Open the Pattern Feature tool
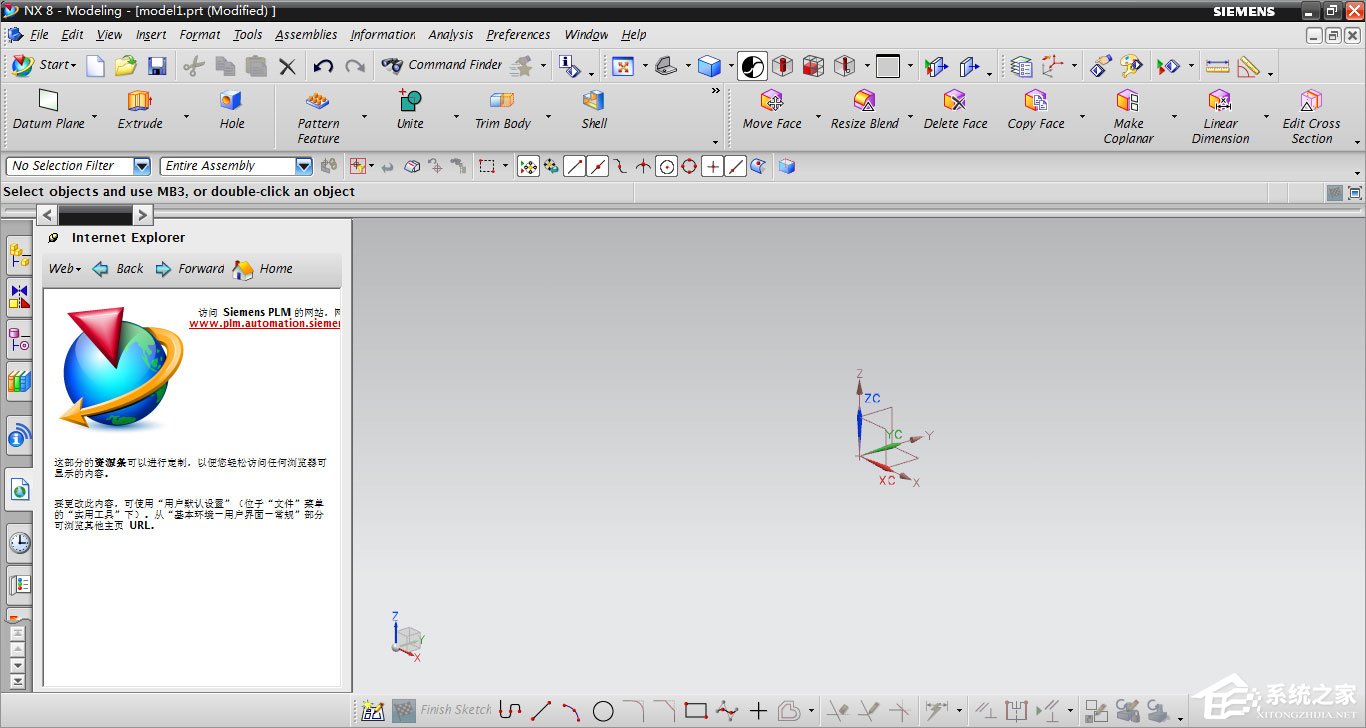Image resolution: width=1366 pixels, height=728 pixels. pos(318,101)
